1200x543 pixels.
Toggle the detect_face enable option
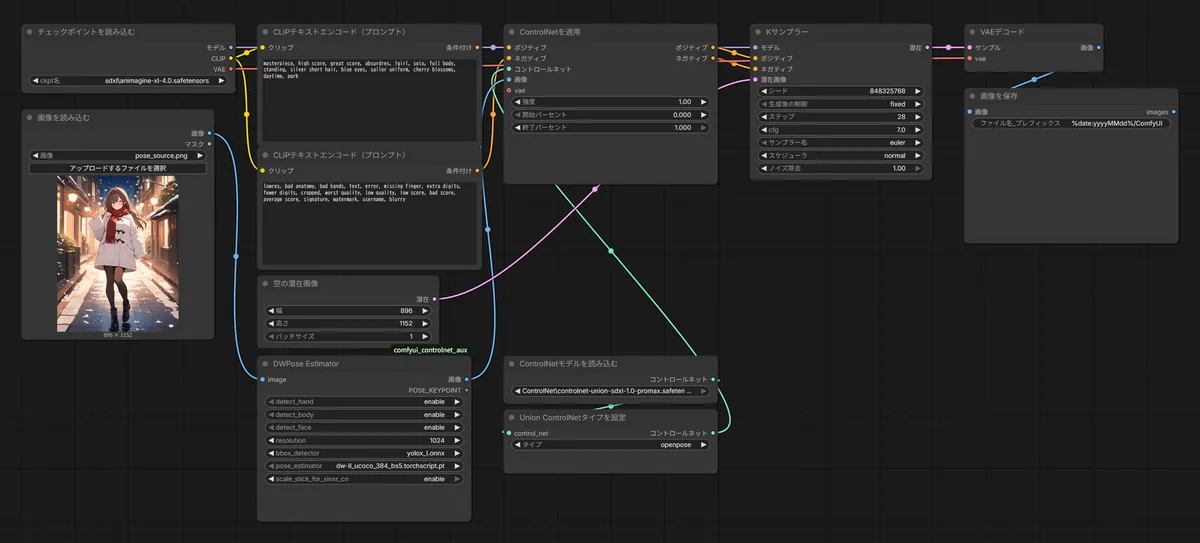[x=365, y=428]
